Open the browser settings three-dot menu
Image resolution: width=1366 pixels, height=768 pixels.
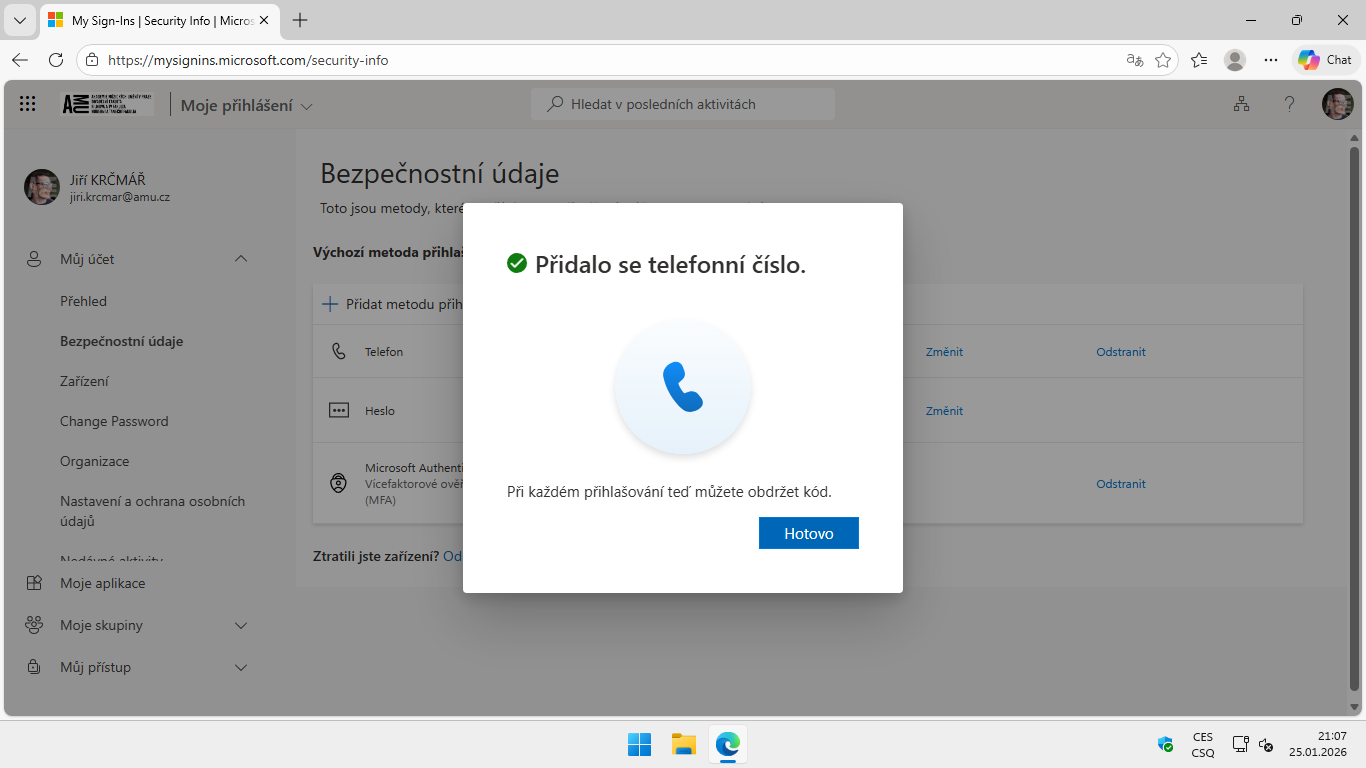pyautogui.click(x=1271, y=59)
